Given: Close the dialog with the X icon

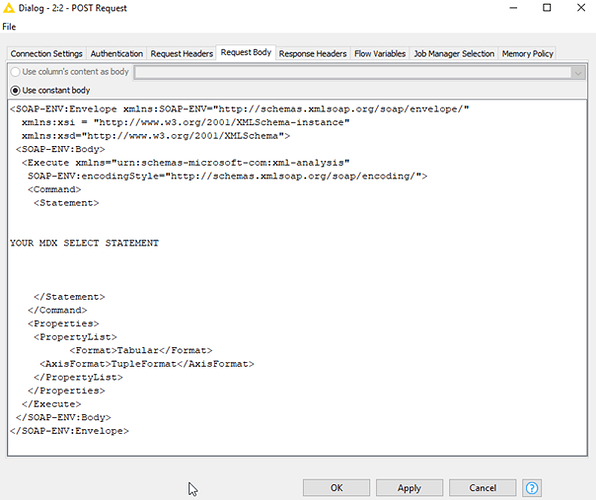Looking at the screenshot, I should pyautogui.click(x=581, y=8).
